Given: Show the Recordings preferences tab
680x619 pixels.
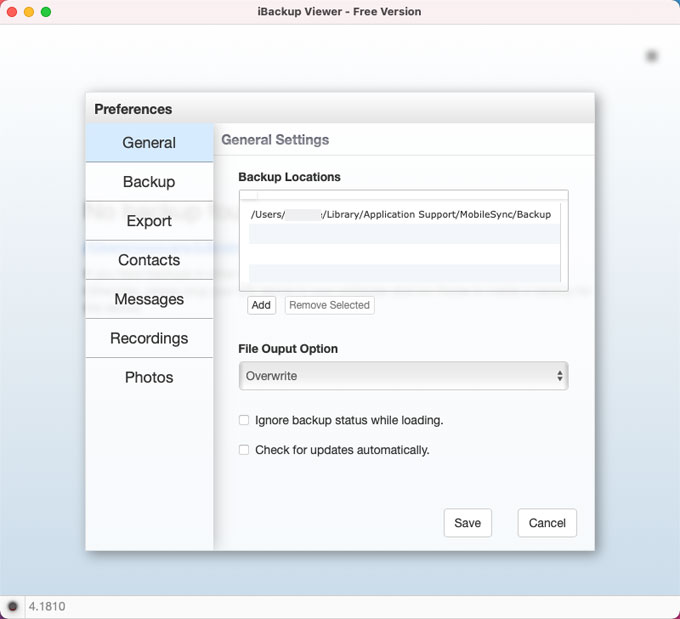Looking at the screenshot, I should (149, 338).
